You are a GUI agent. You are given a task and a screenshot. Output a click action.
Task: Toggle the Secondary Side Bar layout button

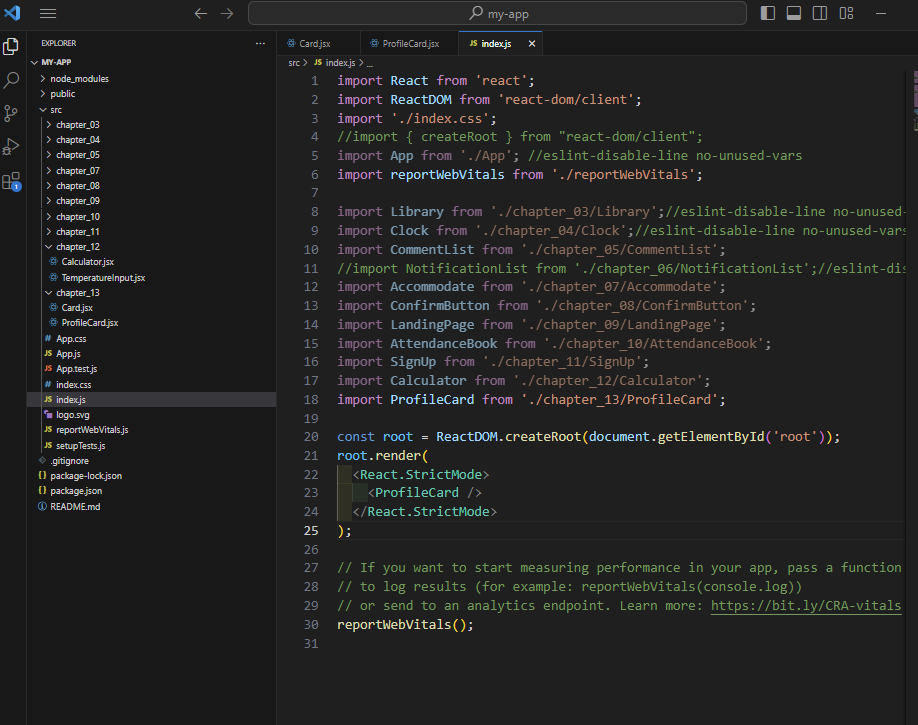[820, 13]
